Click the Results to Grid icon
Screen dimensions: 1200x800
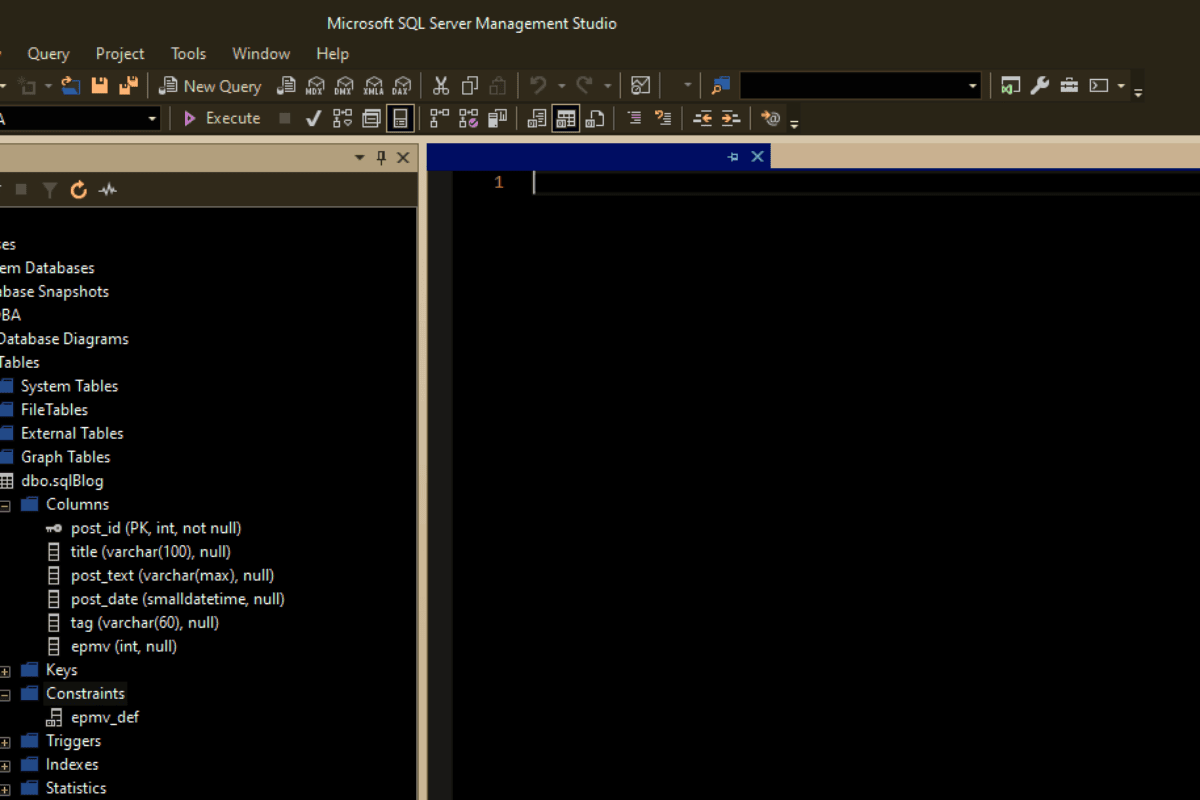(566, 118)
